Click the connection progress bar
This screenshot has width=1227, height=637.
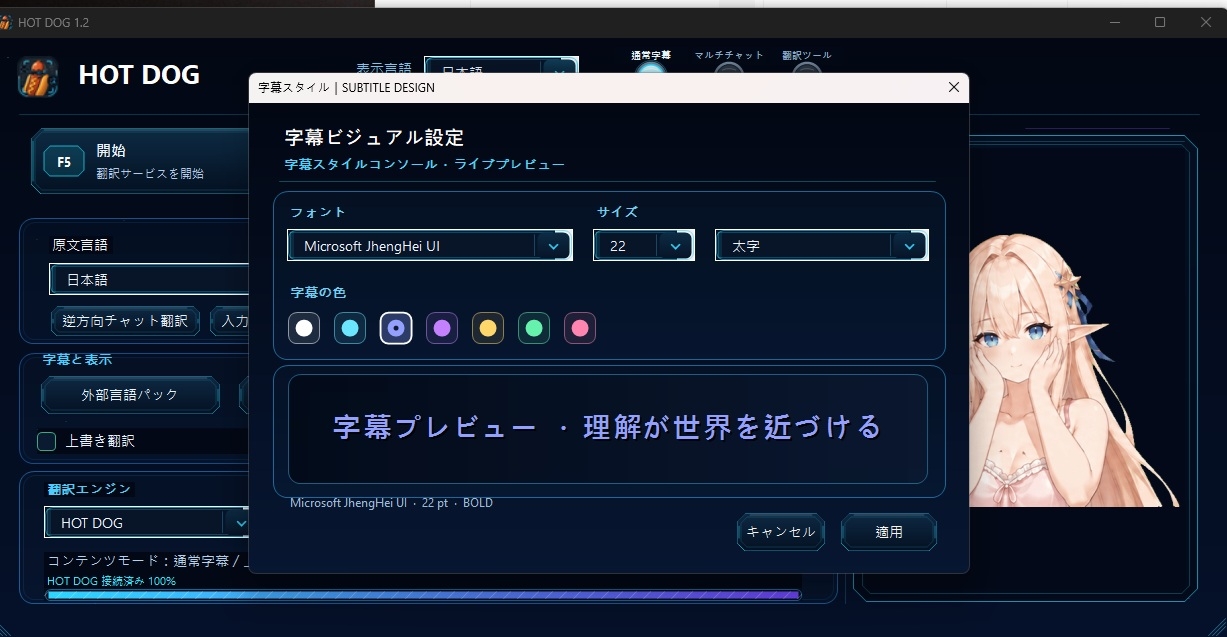(x=423, y=595)
